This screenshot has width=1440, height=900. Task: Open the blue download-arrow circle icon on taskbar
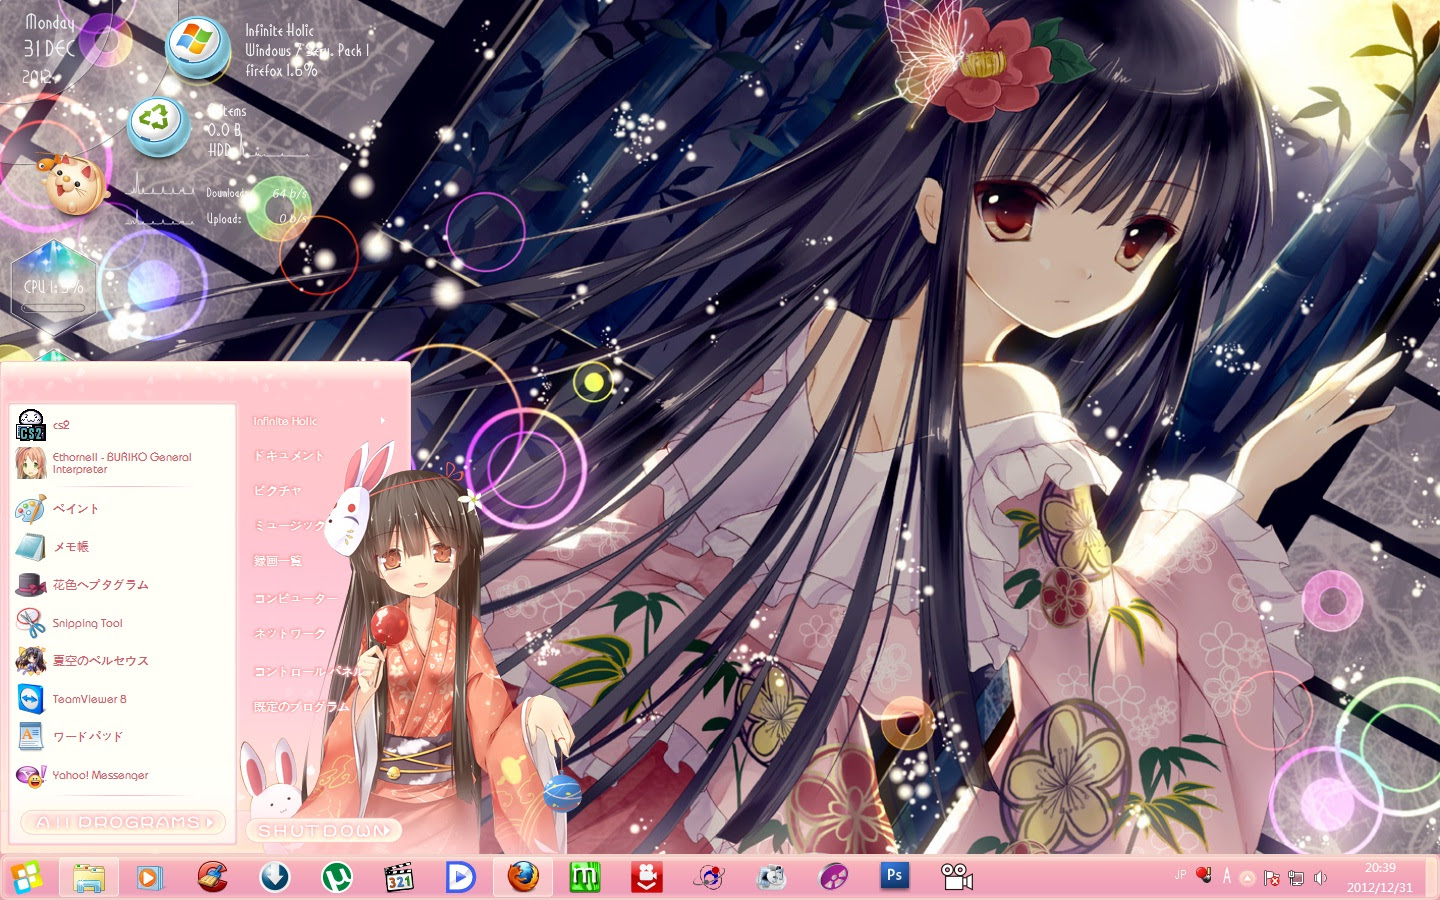(x=274, y=878)
